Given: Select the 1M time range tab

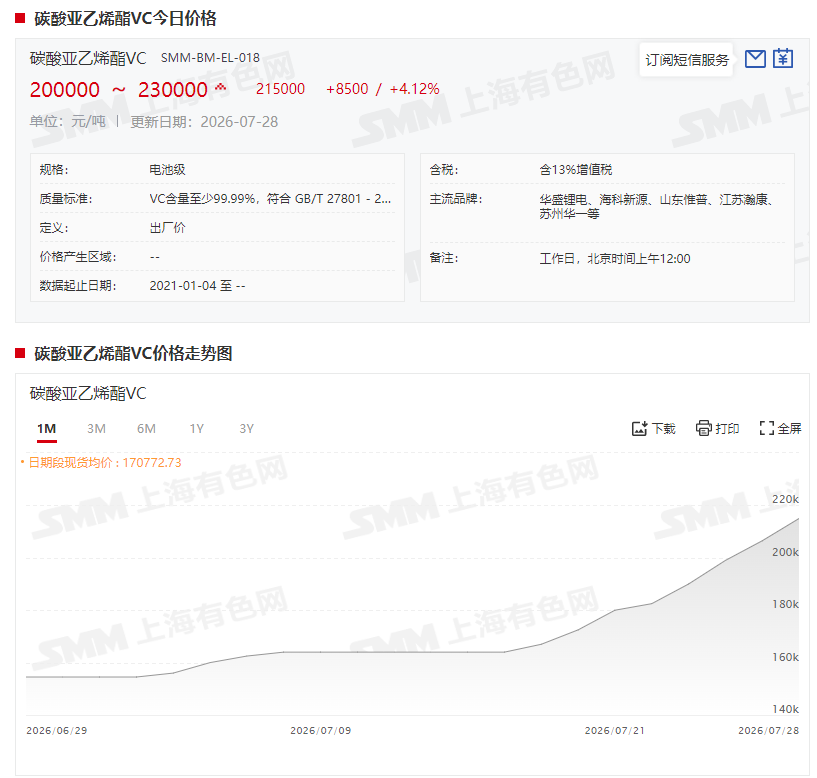Looking at the screenshot, I should 46,429.
